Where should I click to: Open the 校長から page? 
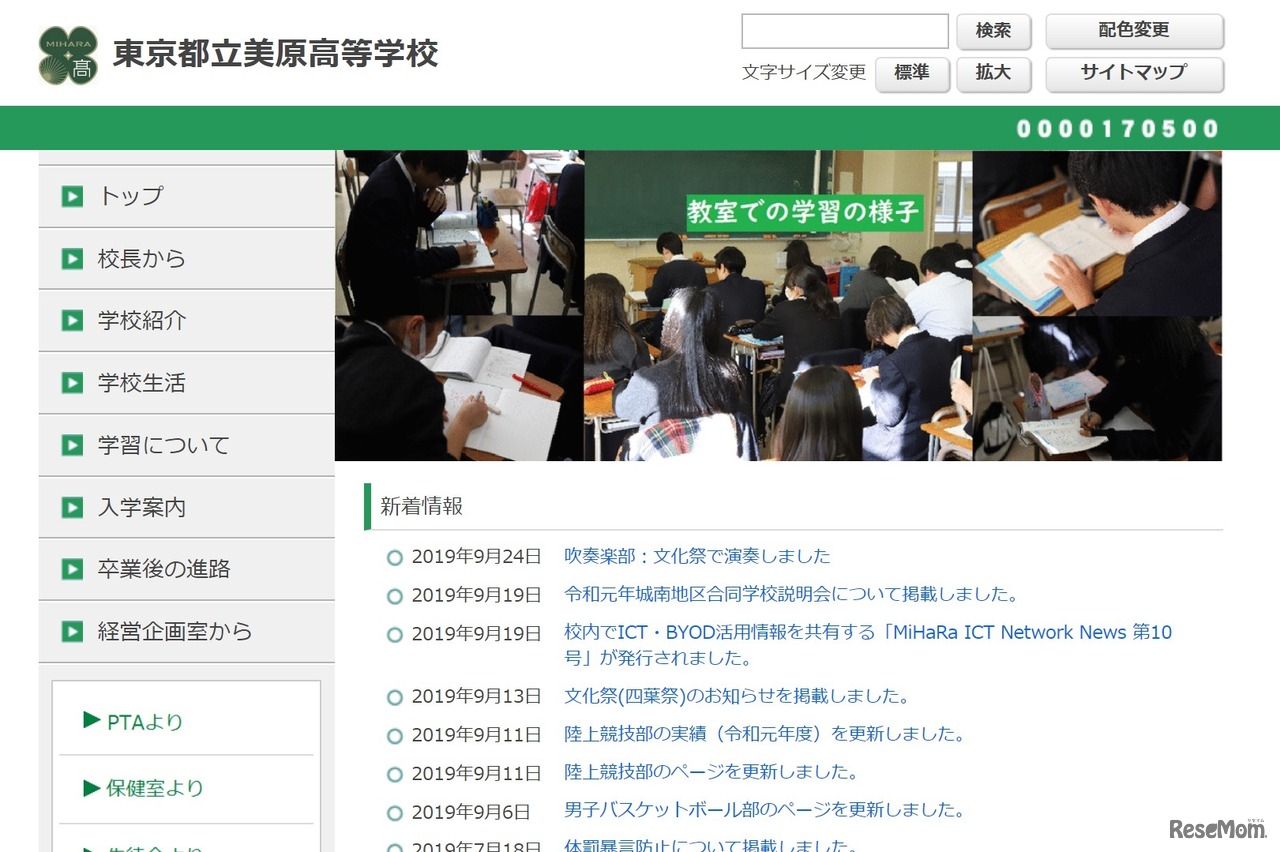click(x=141, y=258)
